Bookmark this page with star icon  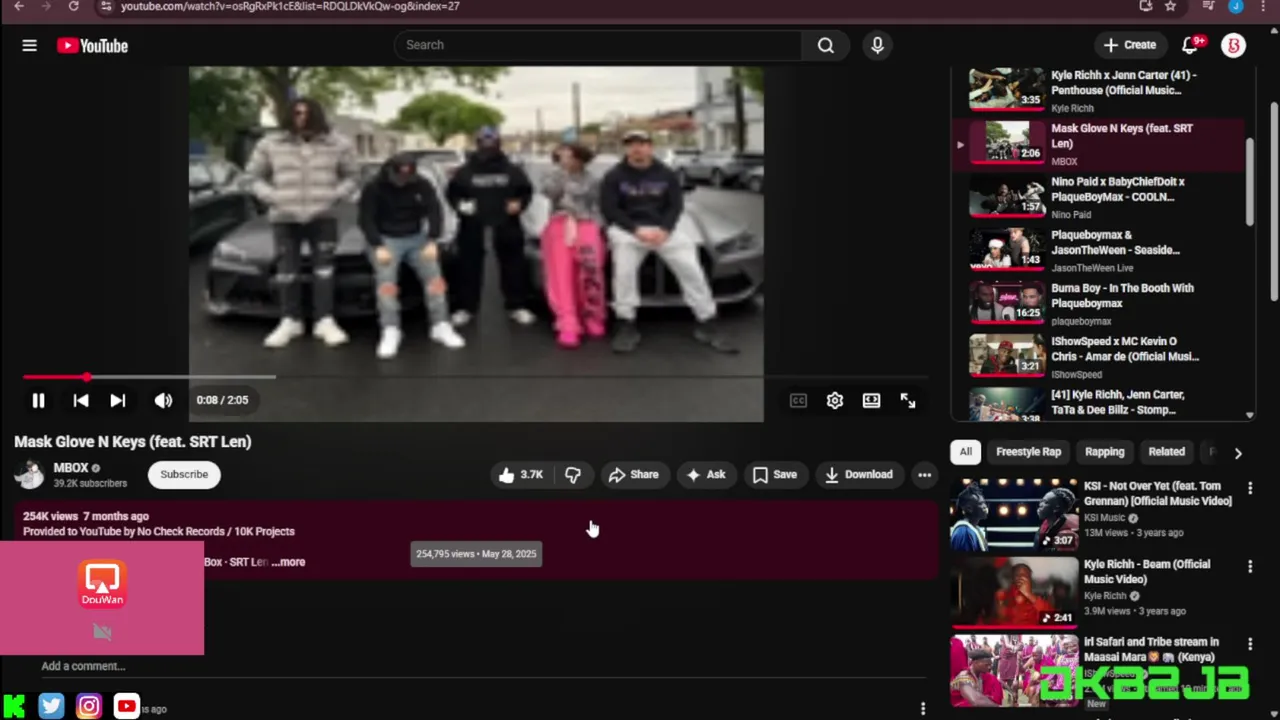[x=1170, y=6]
